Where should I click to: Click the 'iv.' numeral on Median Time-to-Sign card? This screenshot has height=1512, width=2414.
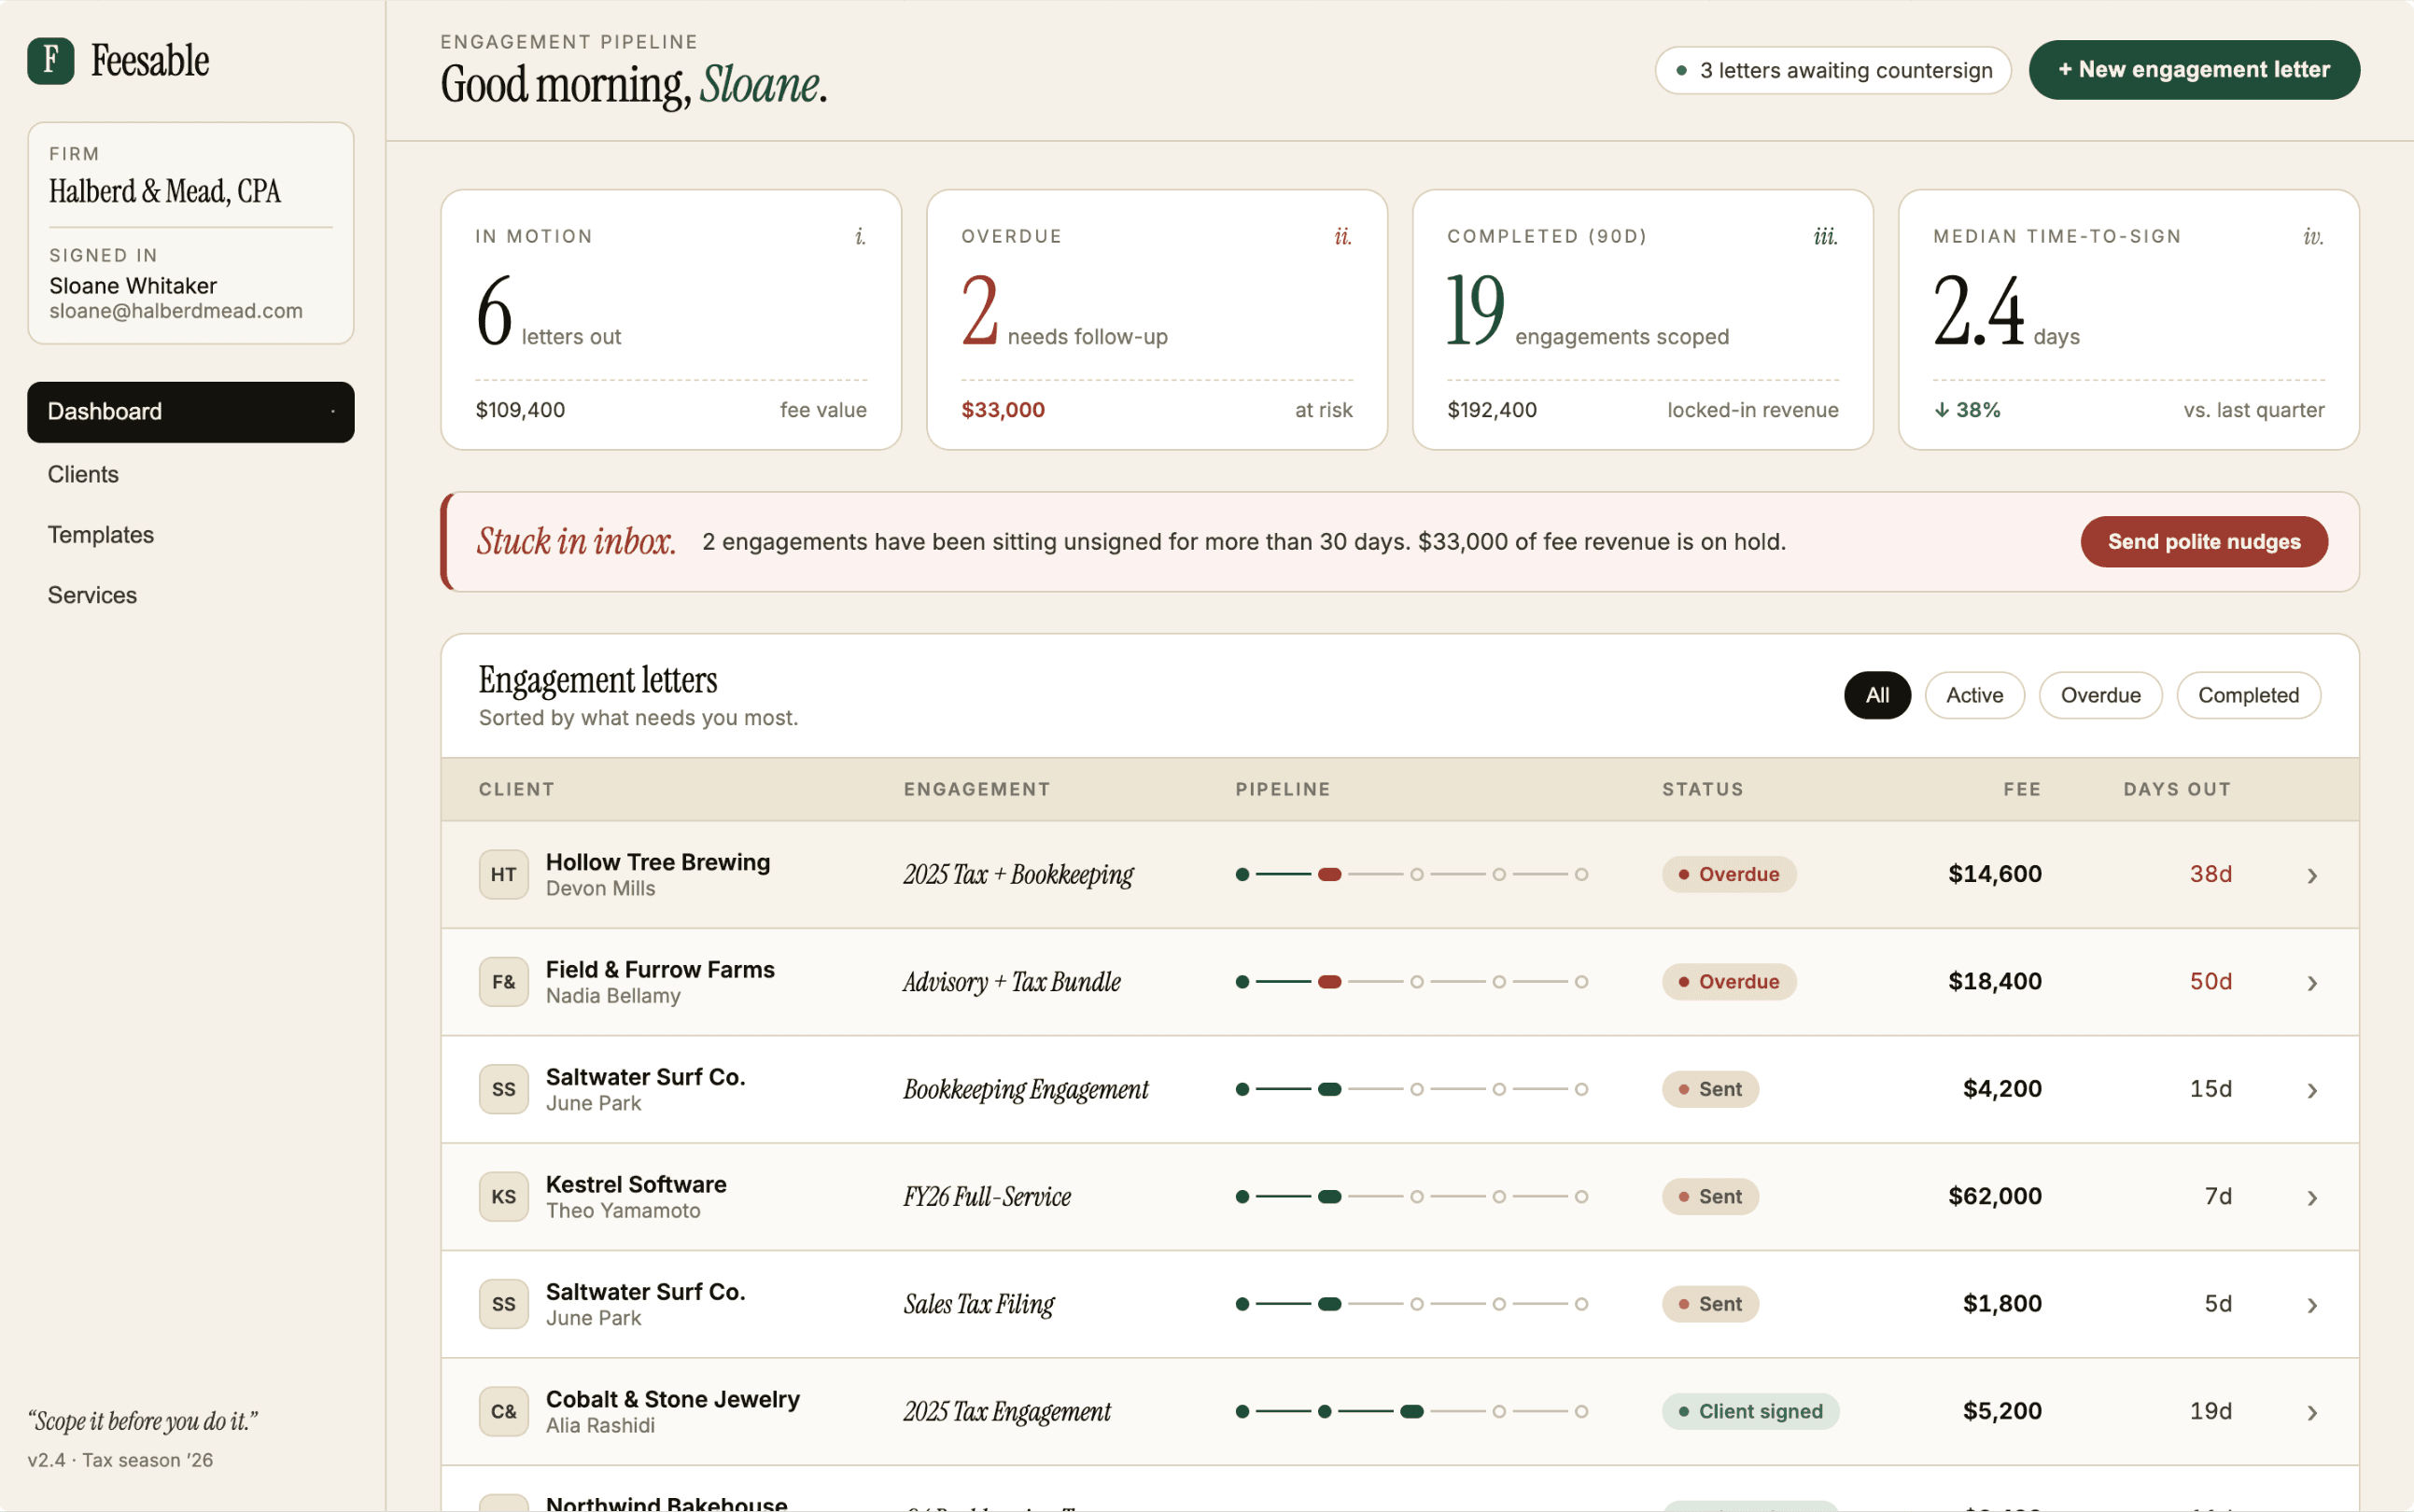2313,236
